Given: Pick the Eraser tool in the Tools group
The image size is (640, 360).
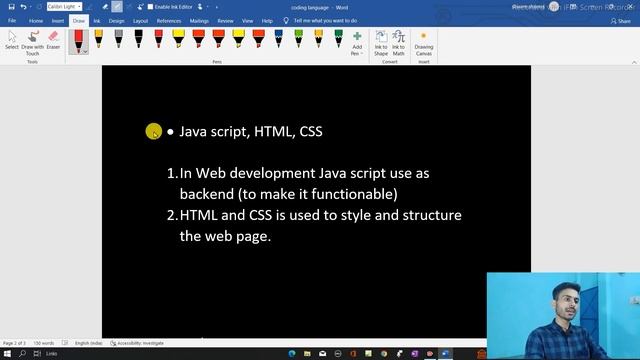Looking at the screenshot, I should tap(53, 40).
